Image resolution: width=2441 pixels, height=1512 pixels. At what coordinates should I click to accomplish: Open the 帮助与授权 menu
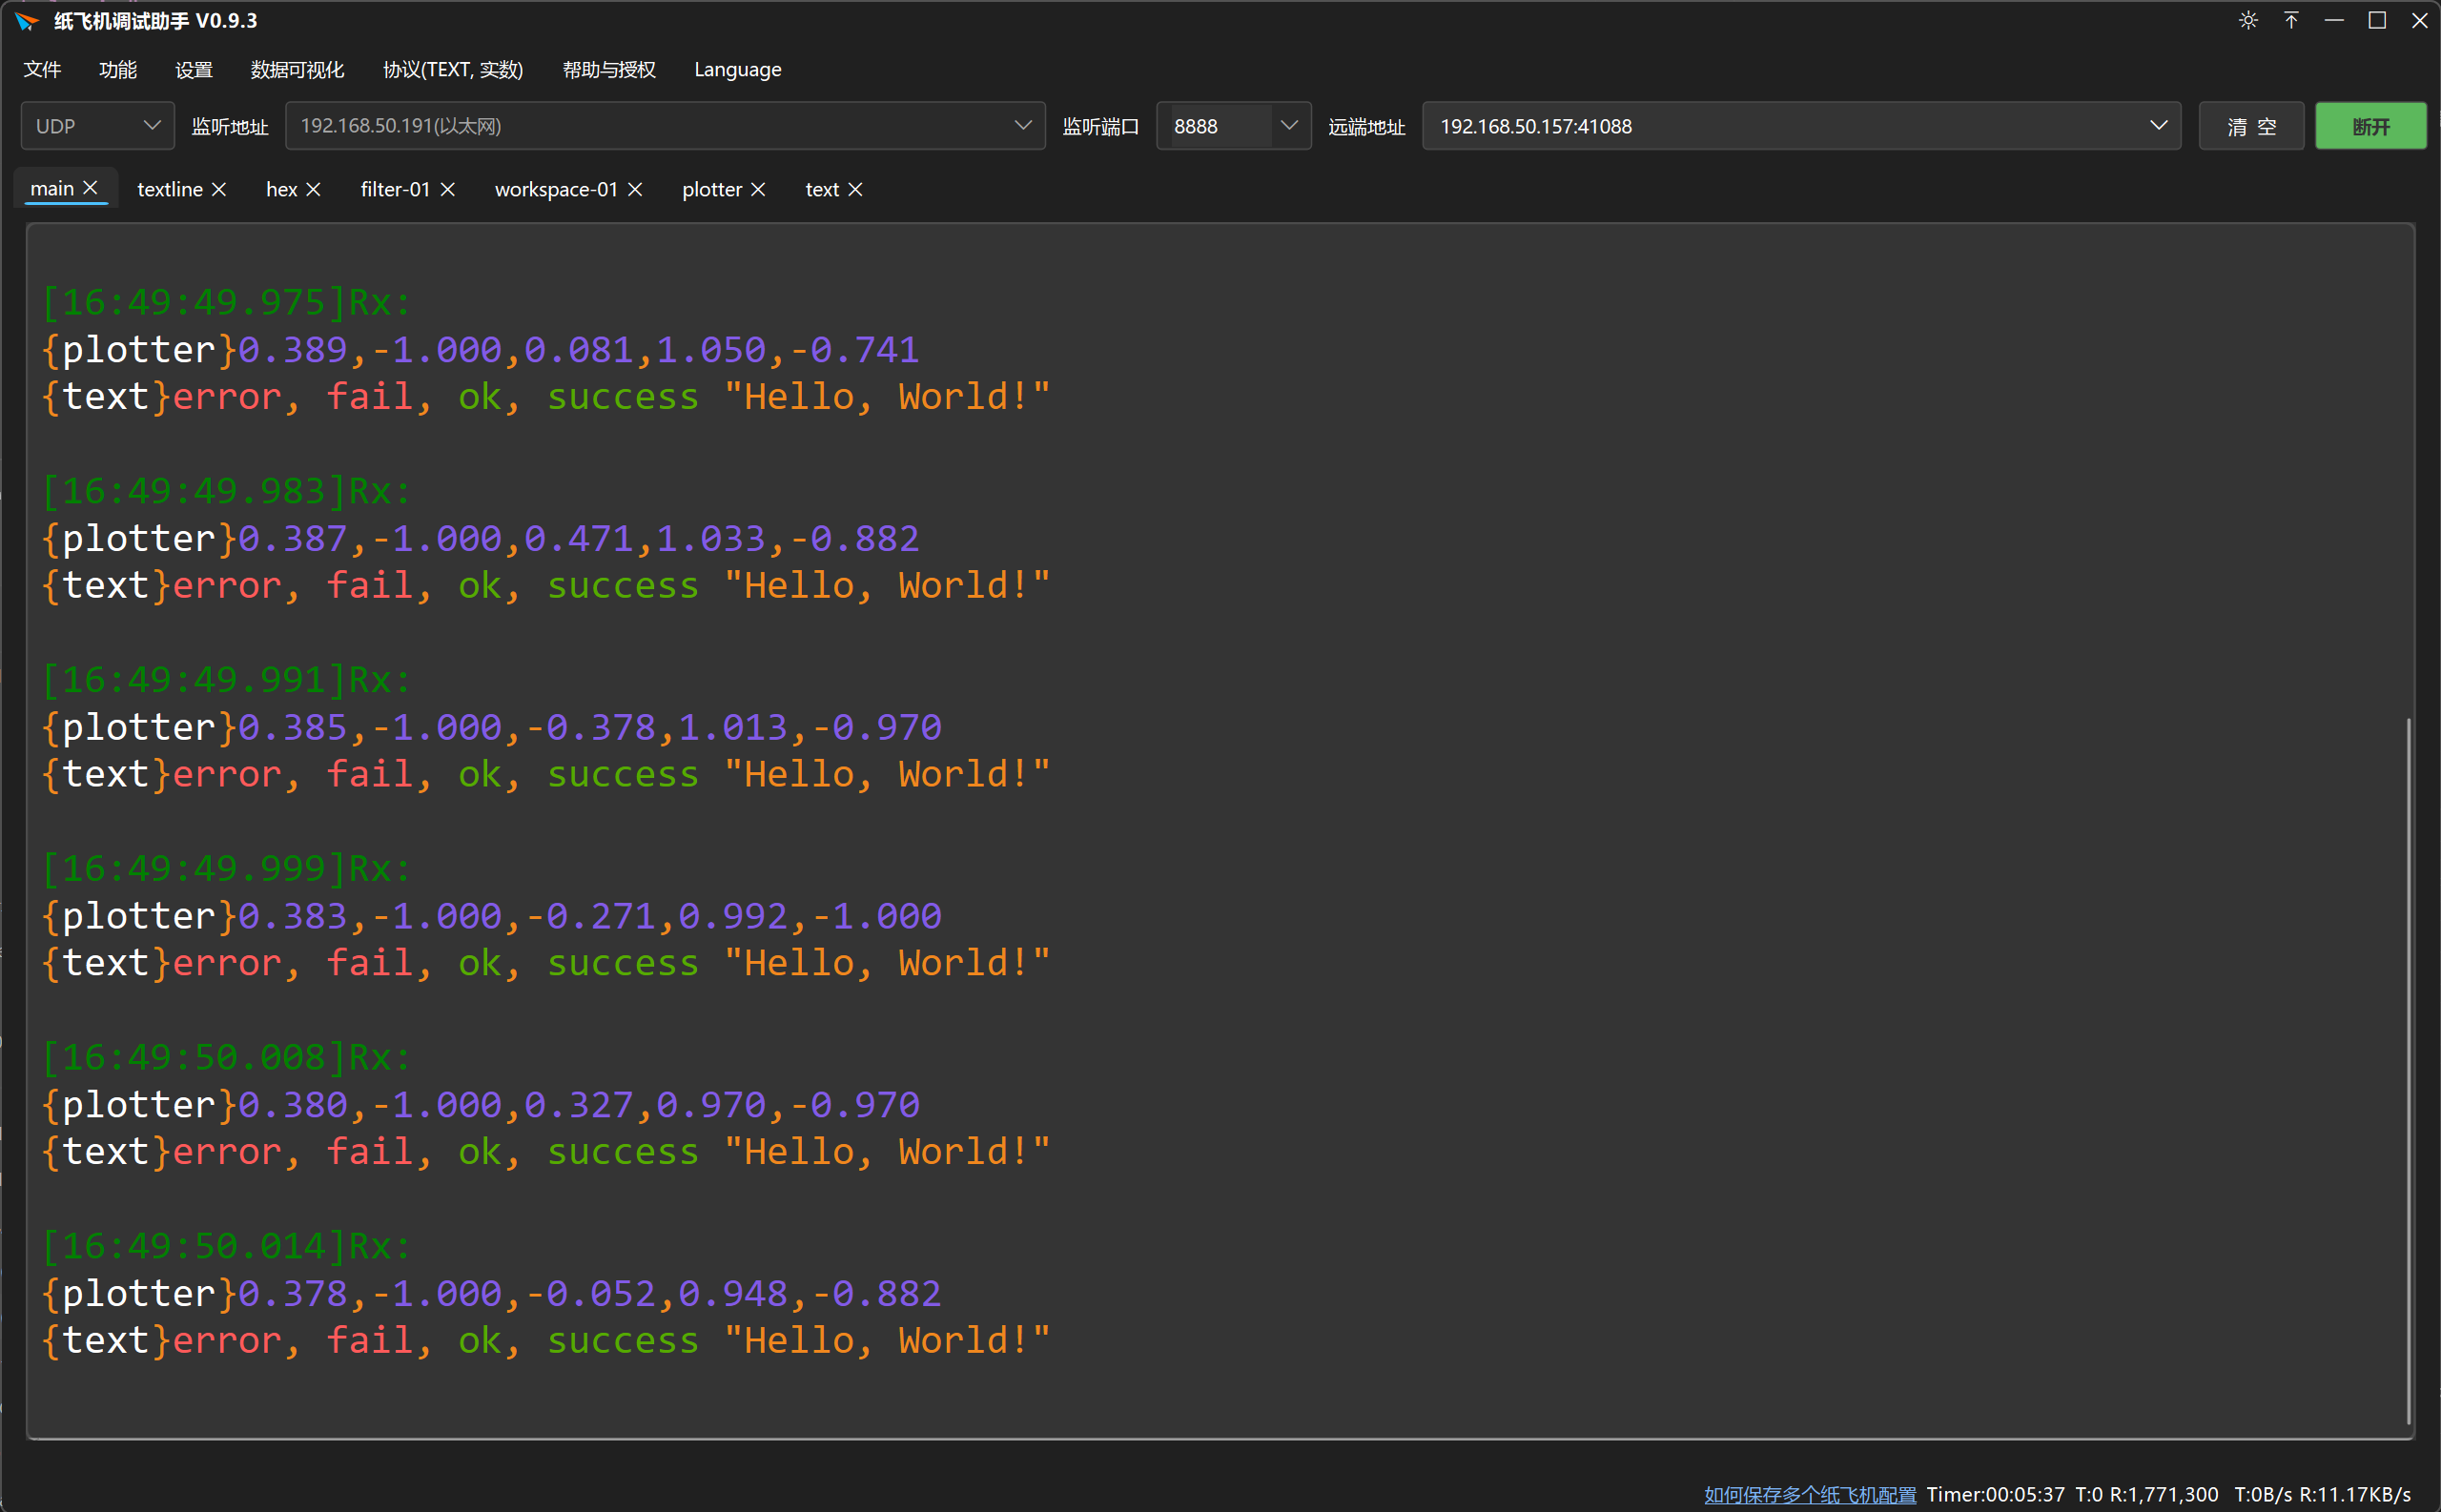[x=609, y=69]
